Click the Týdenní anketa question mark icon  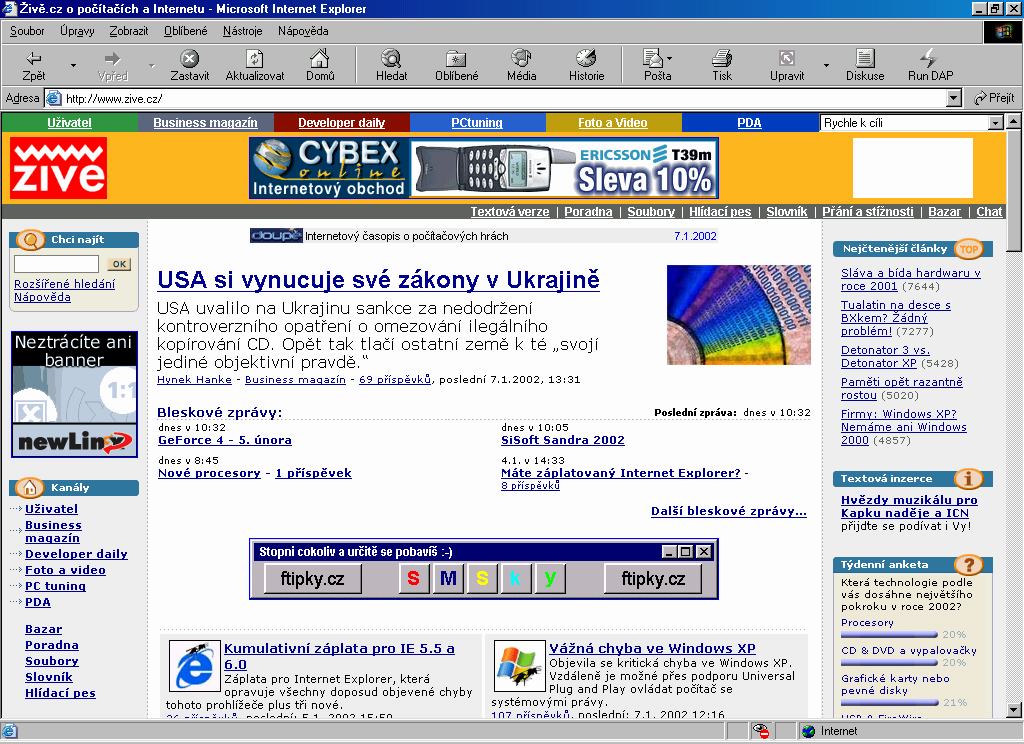pyautogui.click(x=968, y=564)
